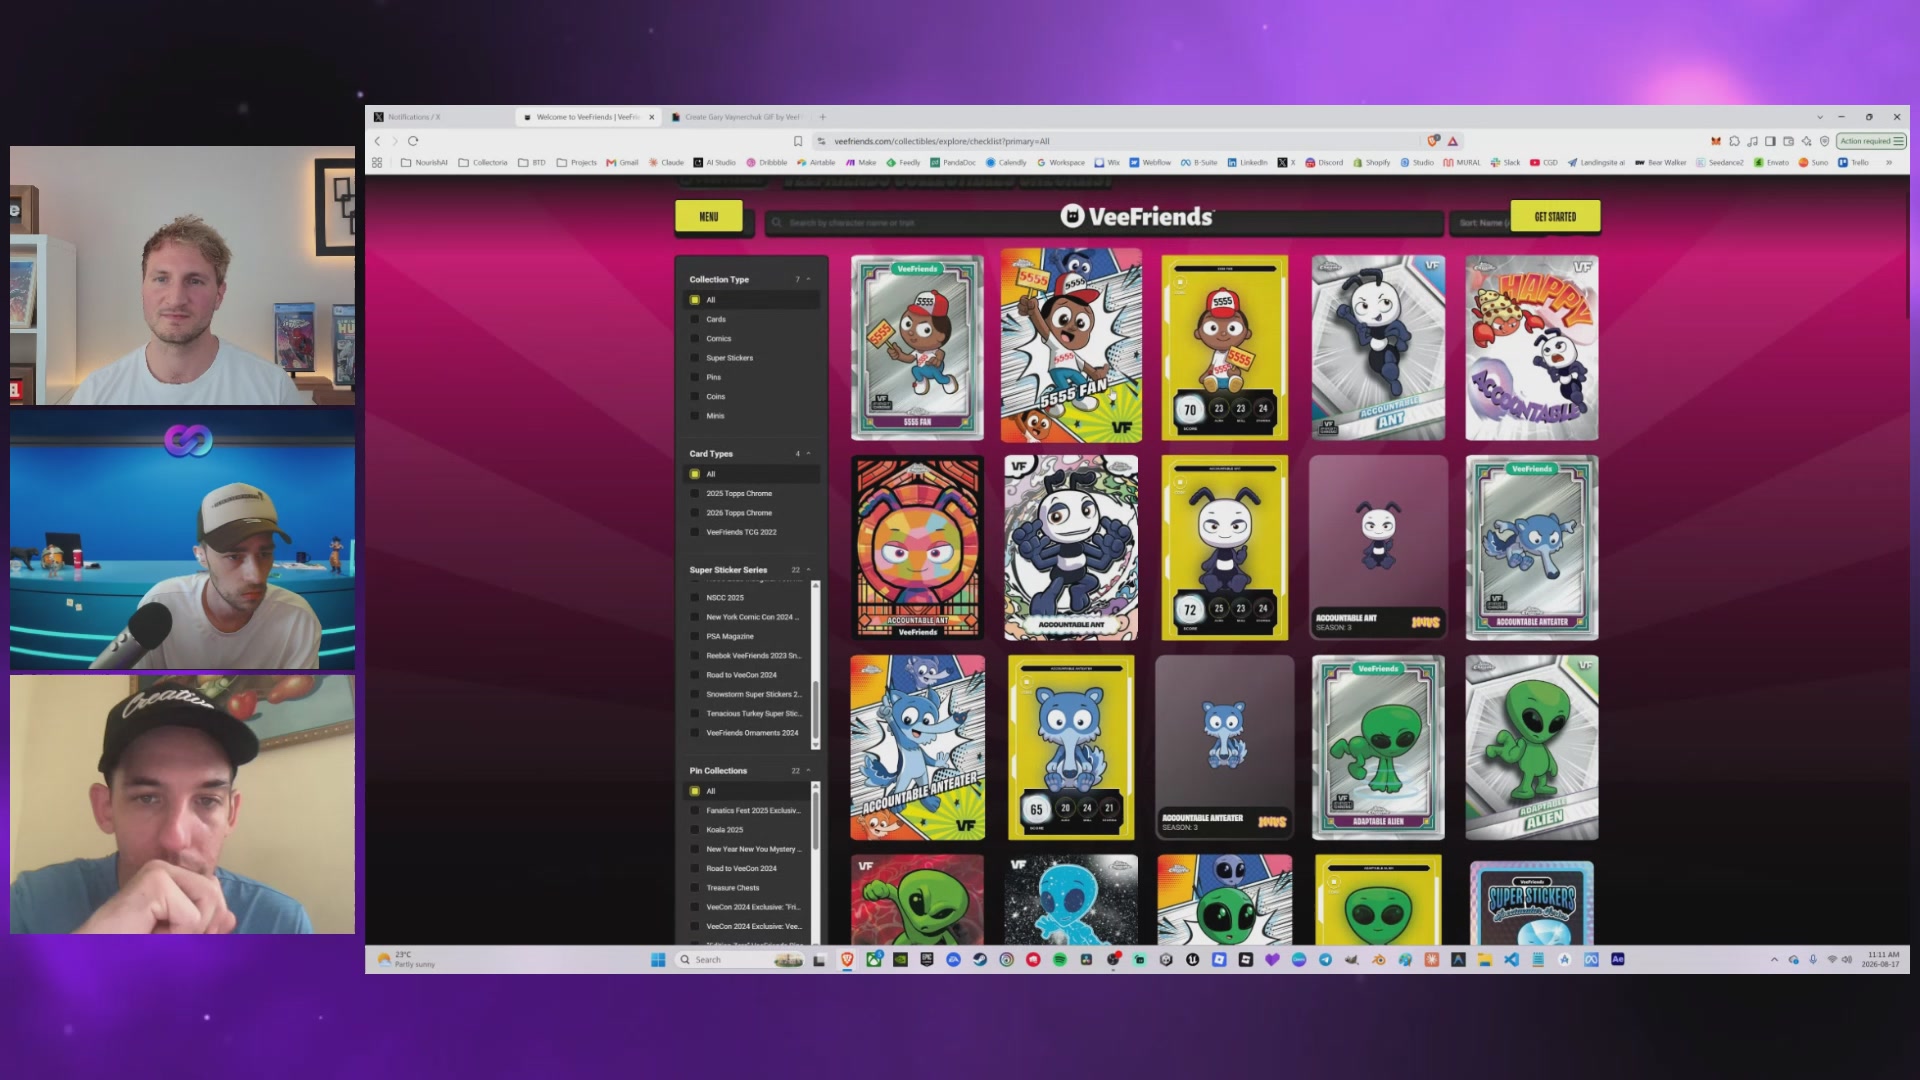Viewport: 1920px width, 1080px height.
Task: Open Brave browser from the taskbar
Action: tap(847, 960)
